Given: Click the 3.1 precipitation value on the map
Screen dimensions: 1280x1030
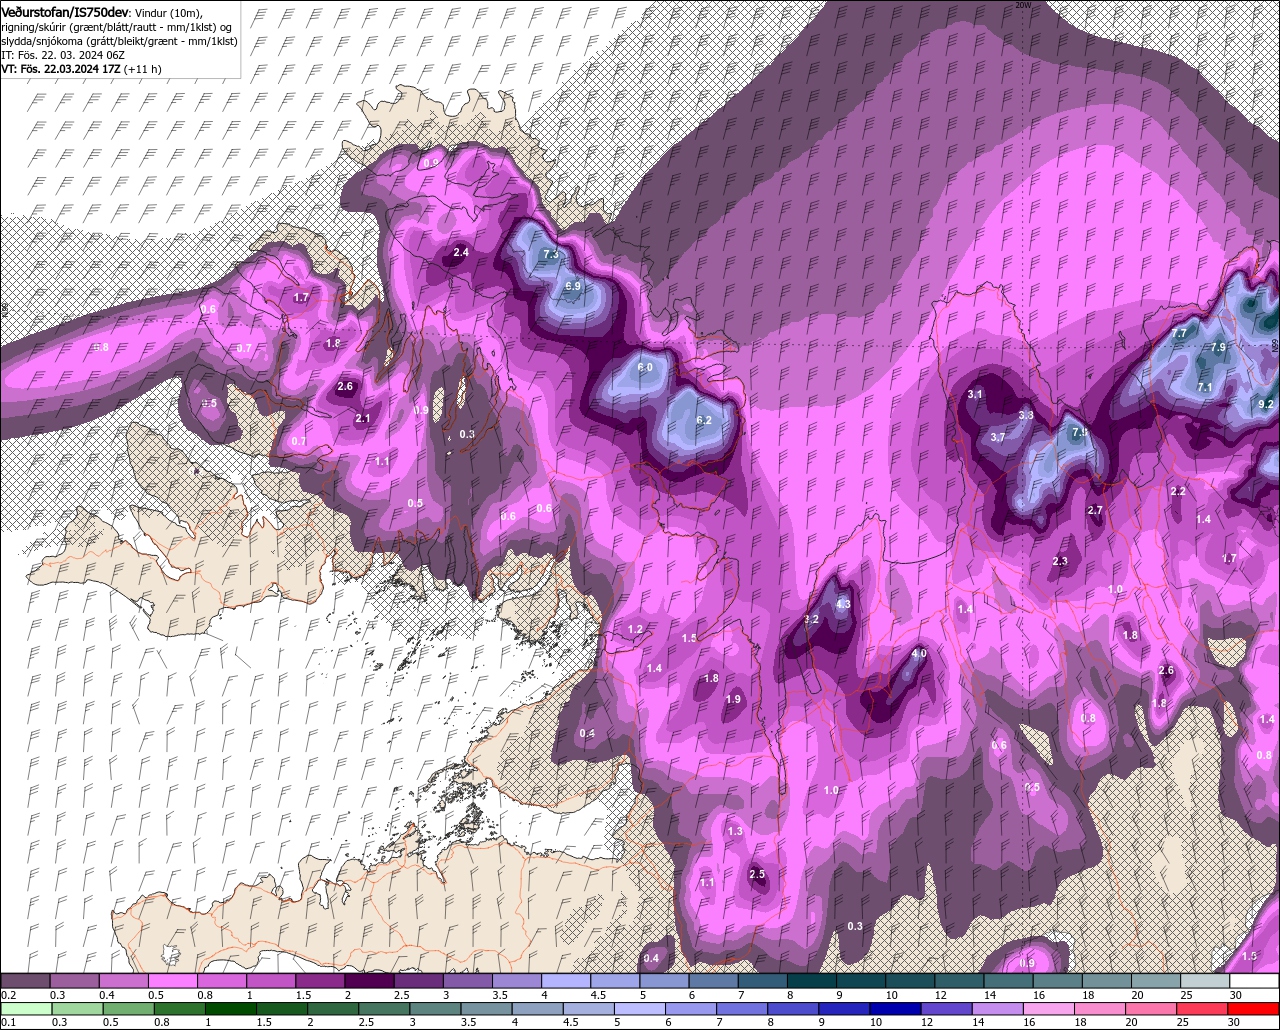Looking at the screenshot, I should click(975, 395).
